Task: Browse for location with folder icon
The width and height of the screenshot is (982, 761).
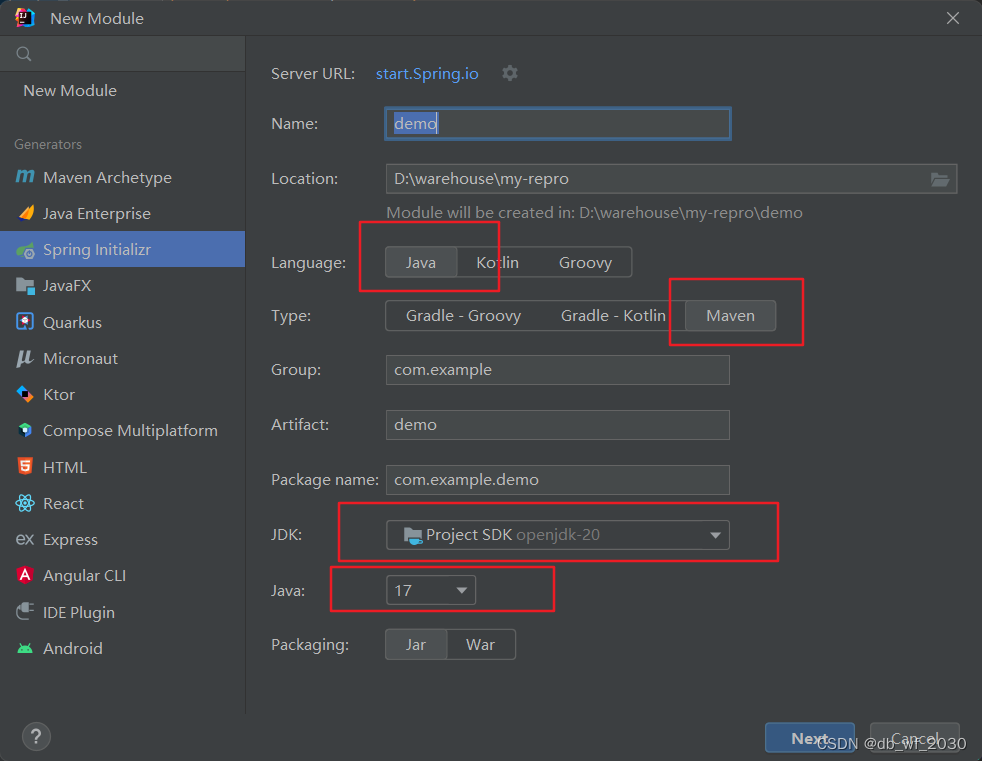Action: coord(939,179)
